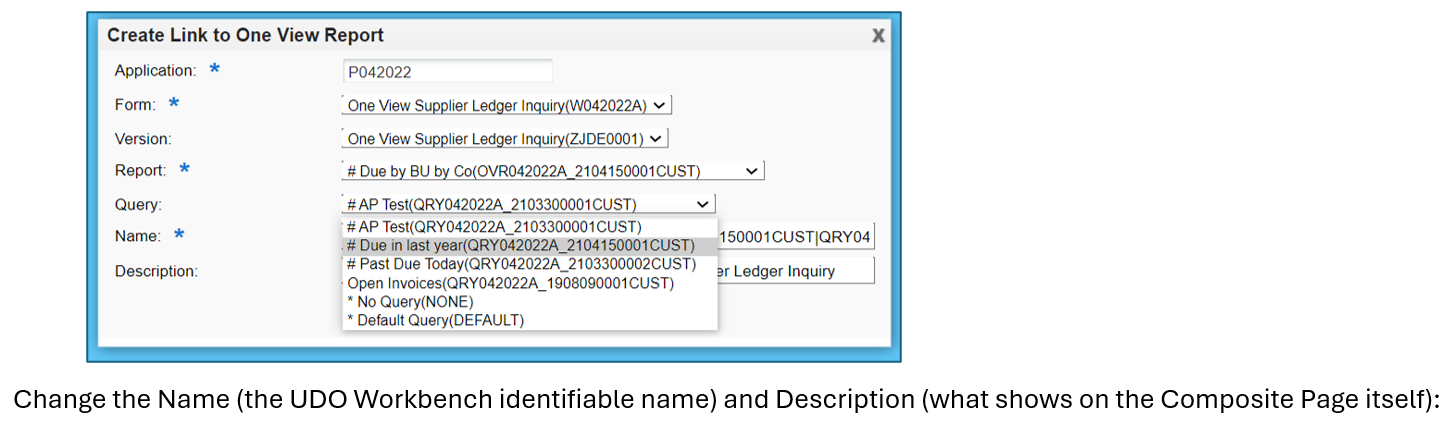
Task: Select the first '# AP Test' list option
Action: pyautogui.click(x=494, y=227)
